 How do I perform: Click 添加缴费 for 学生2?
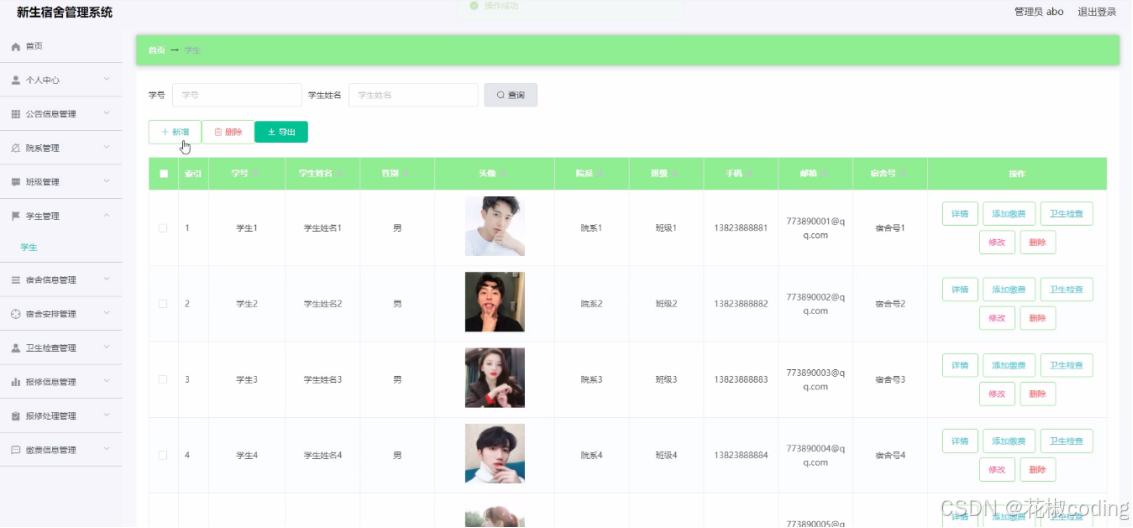[x=1009, y=290]
